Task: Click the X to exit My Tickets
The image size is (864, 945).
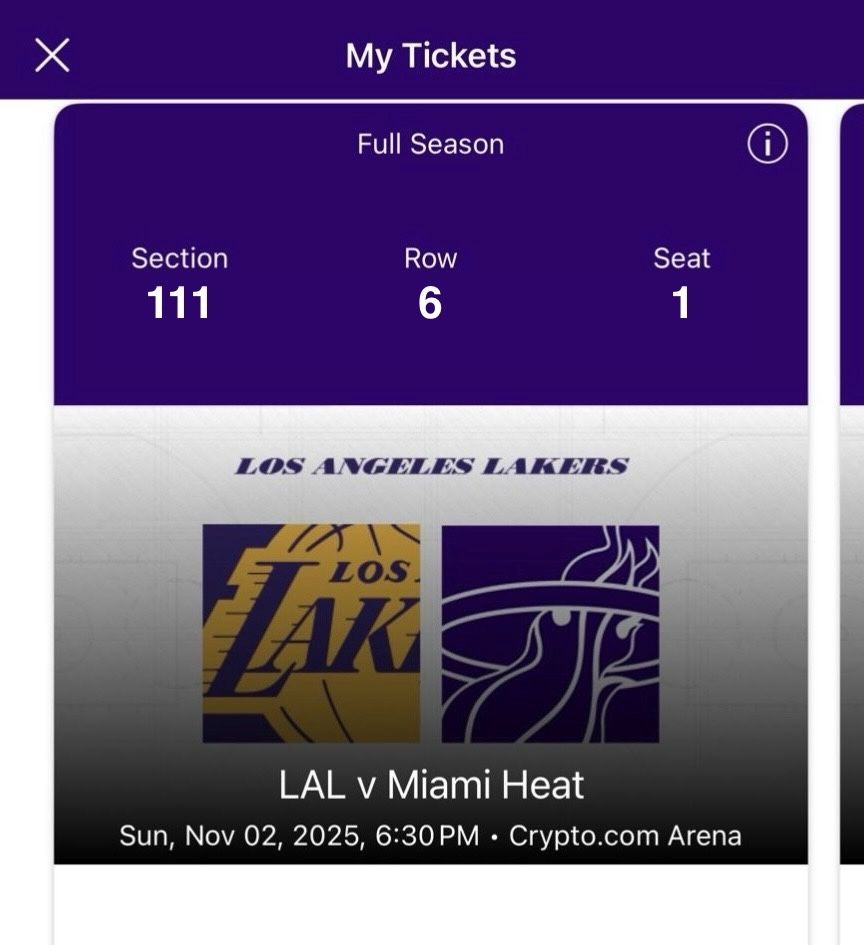Action: pyautogui.click(x=53, y=55)
